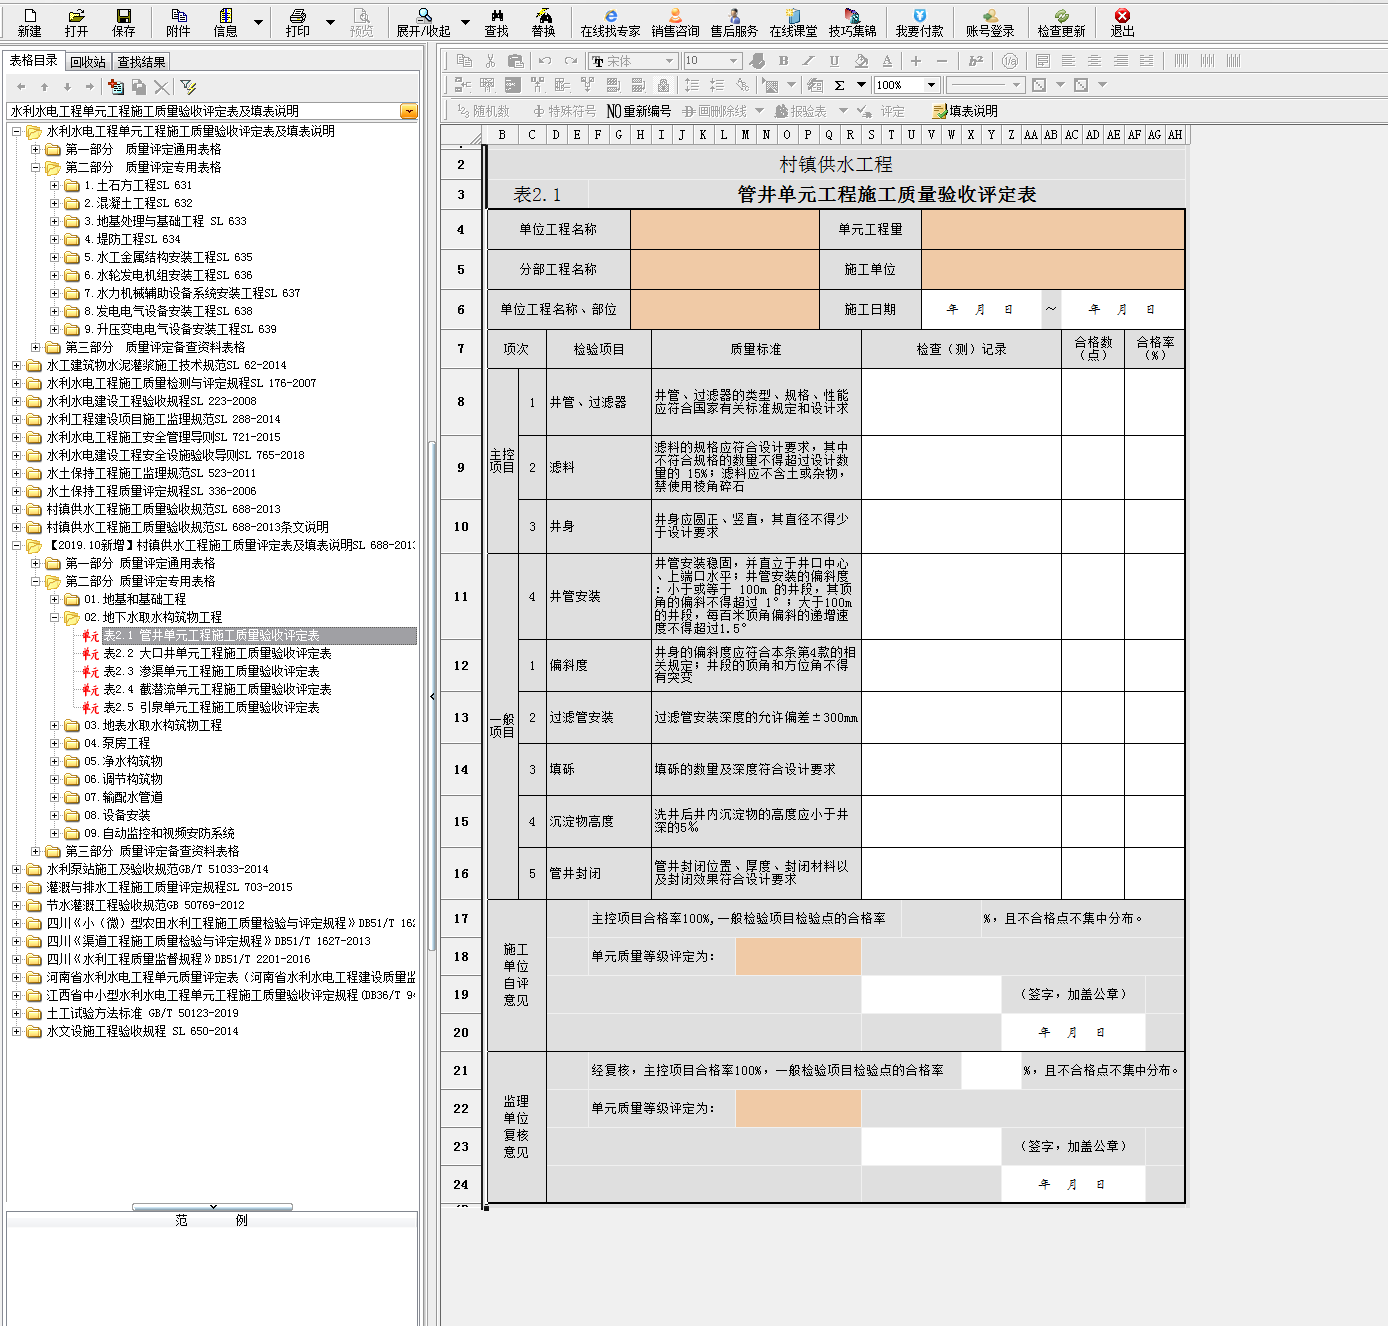Open the dropdown arrow next to 打印
This screenshot has width=1388, height=1326.
pyautogui.click(x=330, y=22)
